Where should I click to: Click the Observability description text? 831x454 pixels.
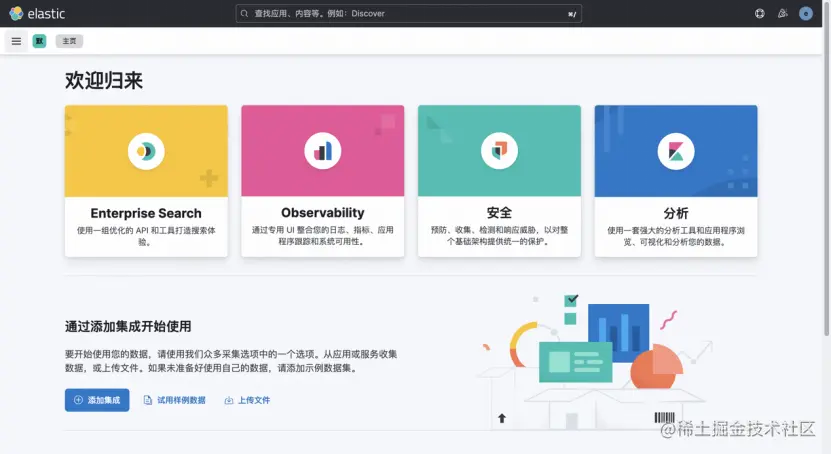pyautogui.click(x=323, y=235)
